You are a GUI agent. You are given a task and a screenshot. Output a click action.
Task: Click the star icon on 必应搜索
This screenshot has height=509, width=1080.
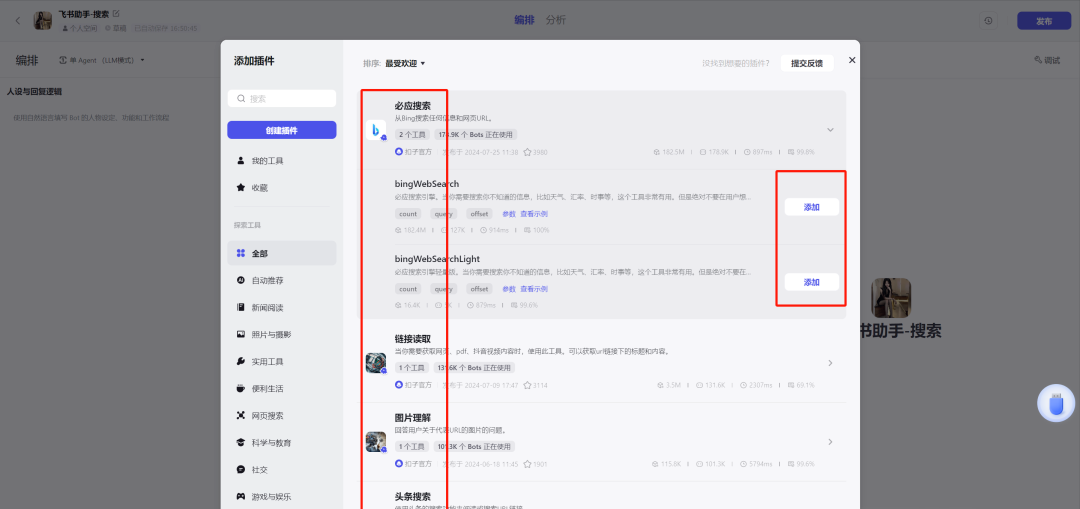(527, 152)
